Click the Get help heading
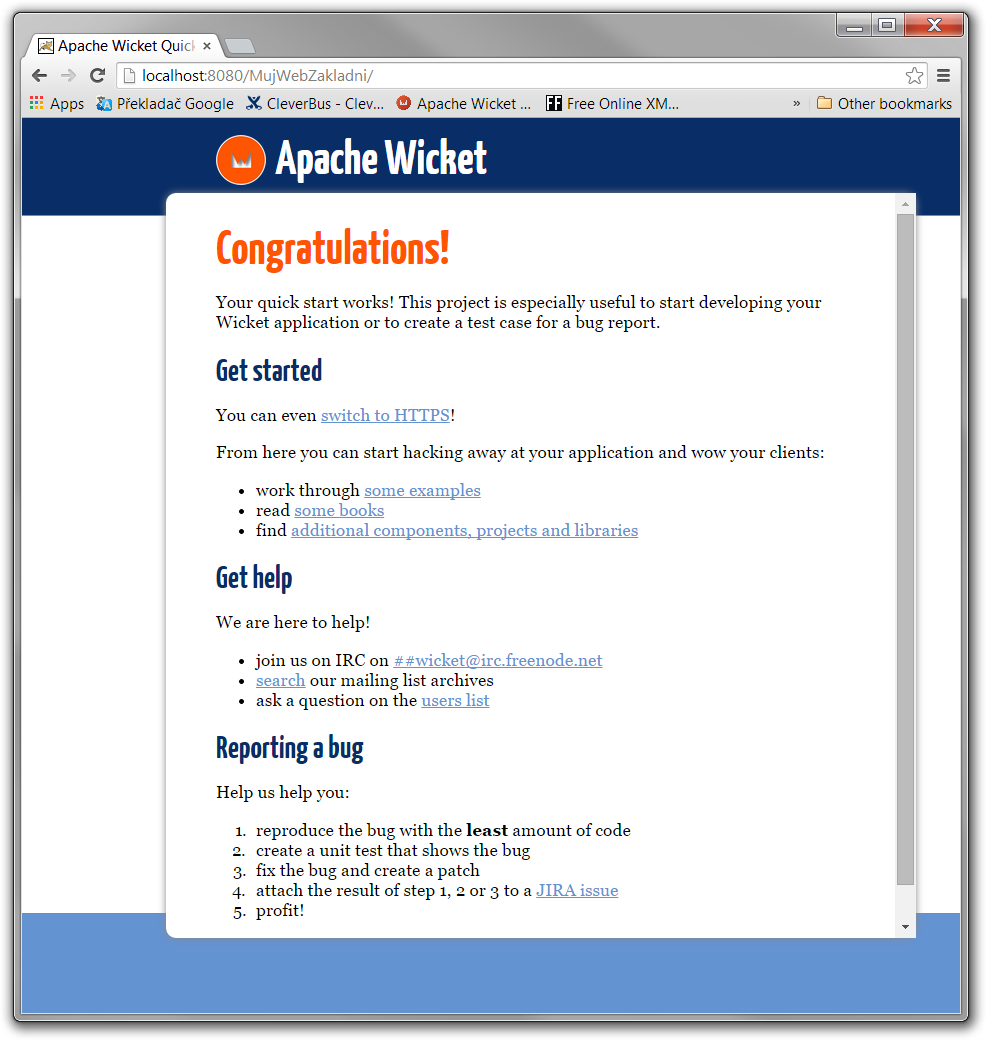Viewport: 987px width, 1041px height. click(254, 578)
